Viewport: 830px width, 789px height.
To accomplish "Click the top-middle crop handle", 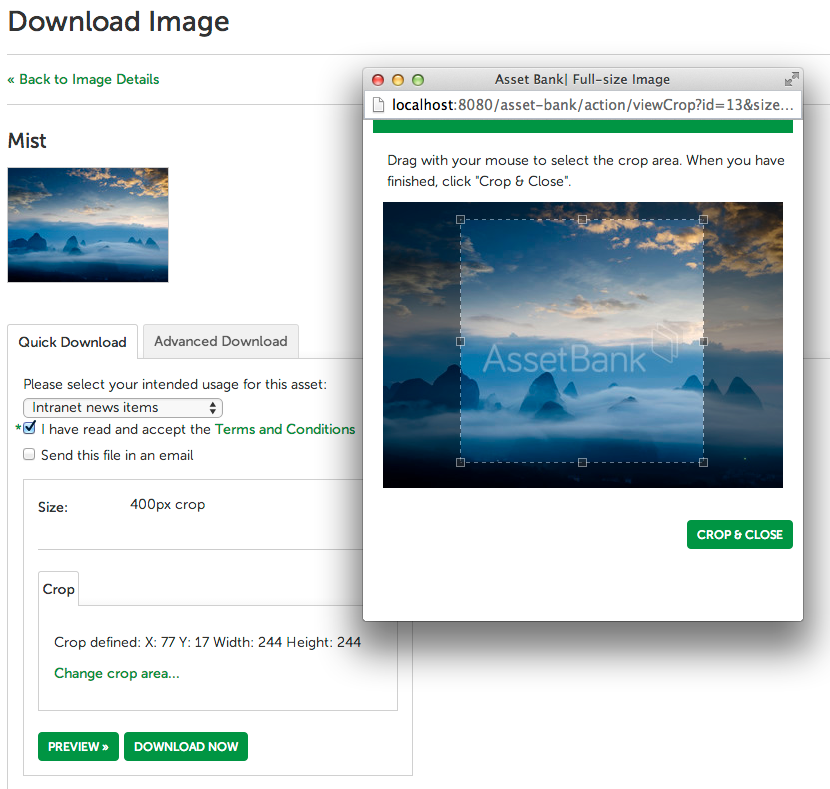I will (x=582, y=219).
